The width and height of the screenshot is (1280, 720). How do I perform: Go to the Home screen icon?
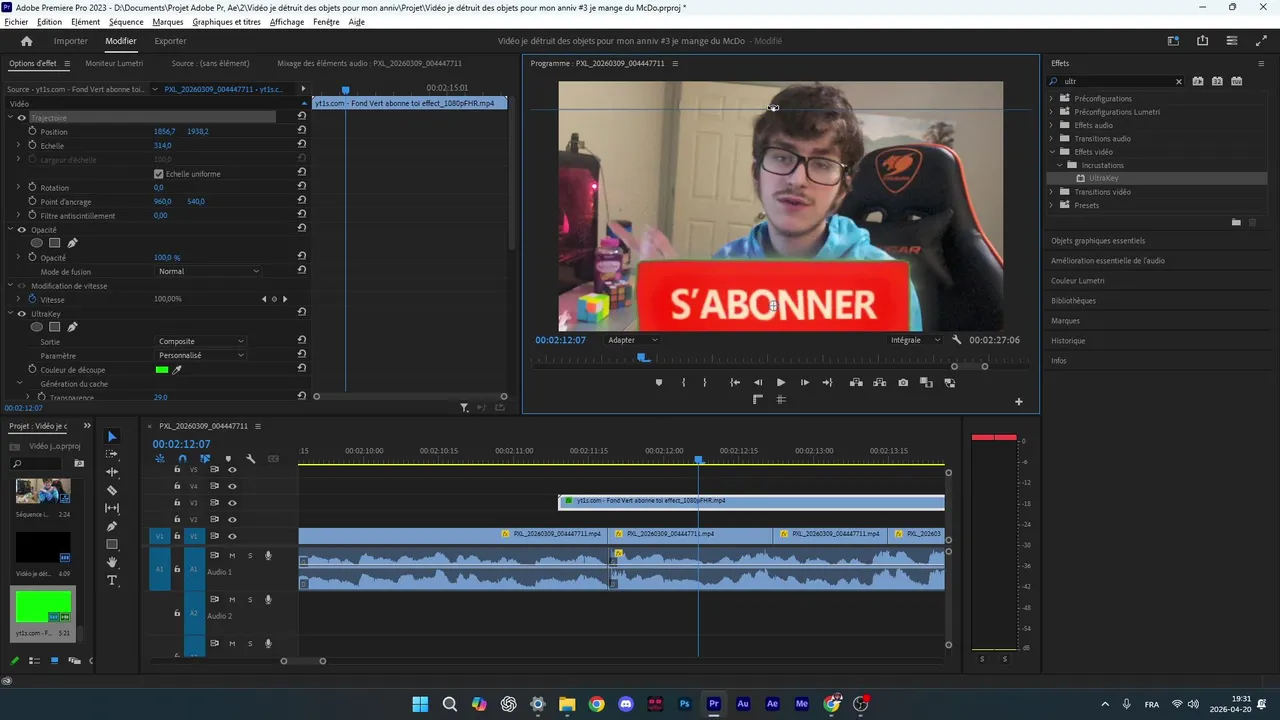tap(27, 41)
